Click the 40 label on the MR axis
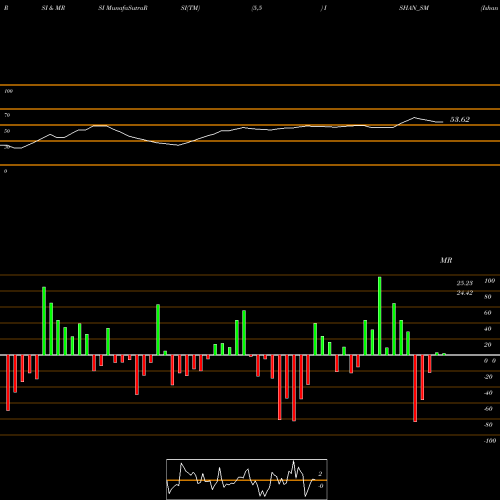500x500 pixels. coord(488,329)
